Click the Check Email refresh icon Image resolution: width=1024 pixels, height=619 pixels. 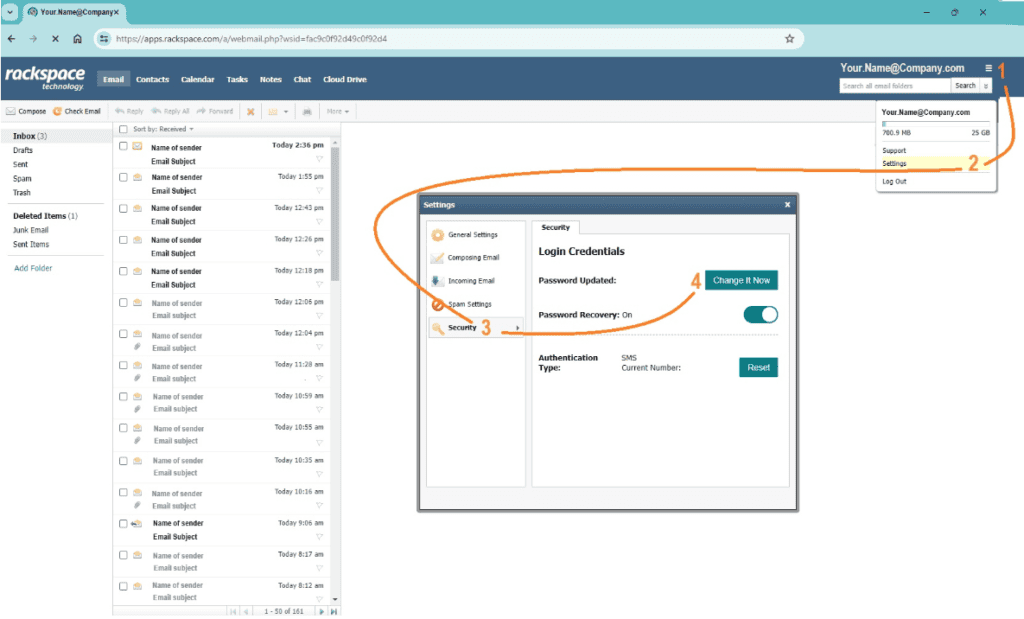pos(56,111)
